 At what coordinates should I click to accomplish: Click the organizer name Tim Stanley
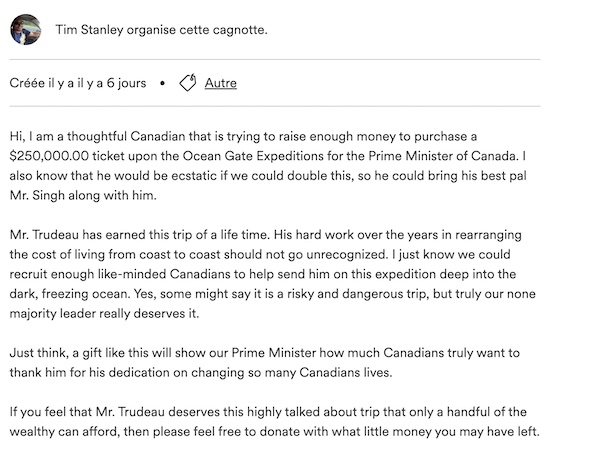point(89,29)
